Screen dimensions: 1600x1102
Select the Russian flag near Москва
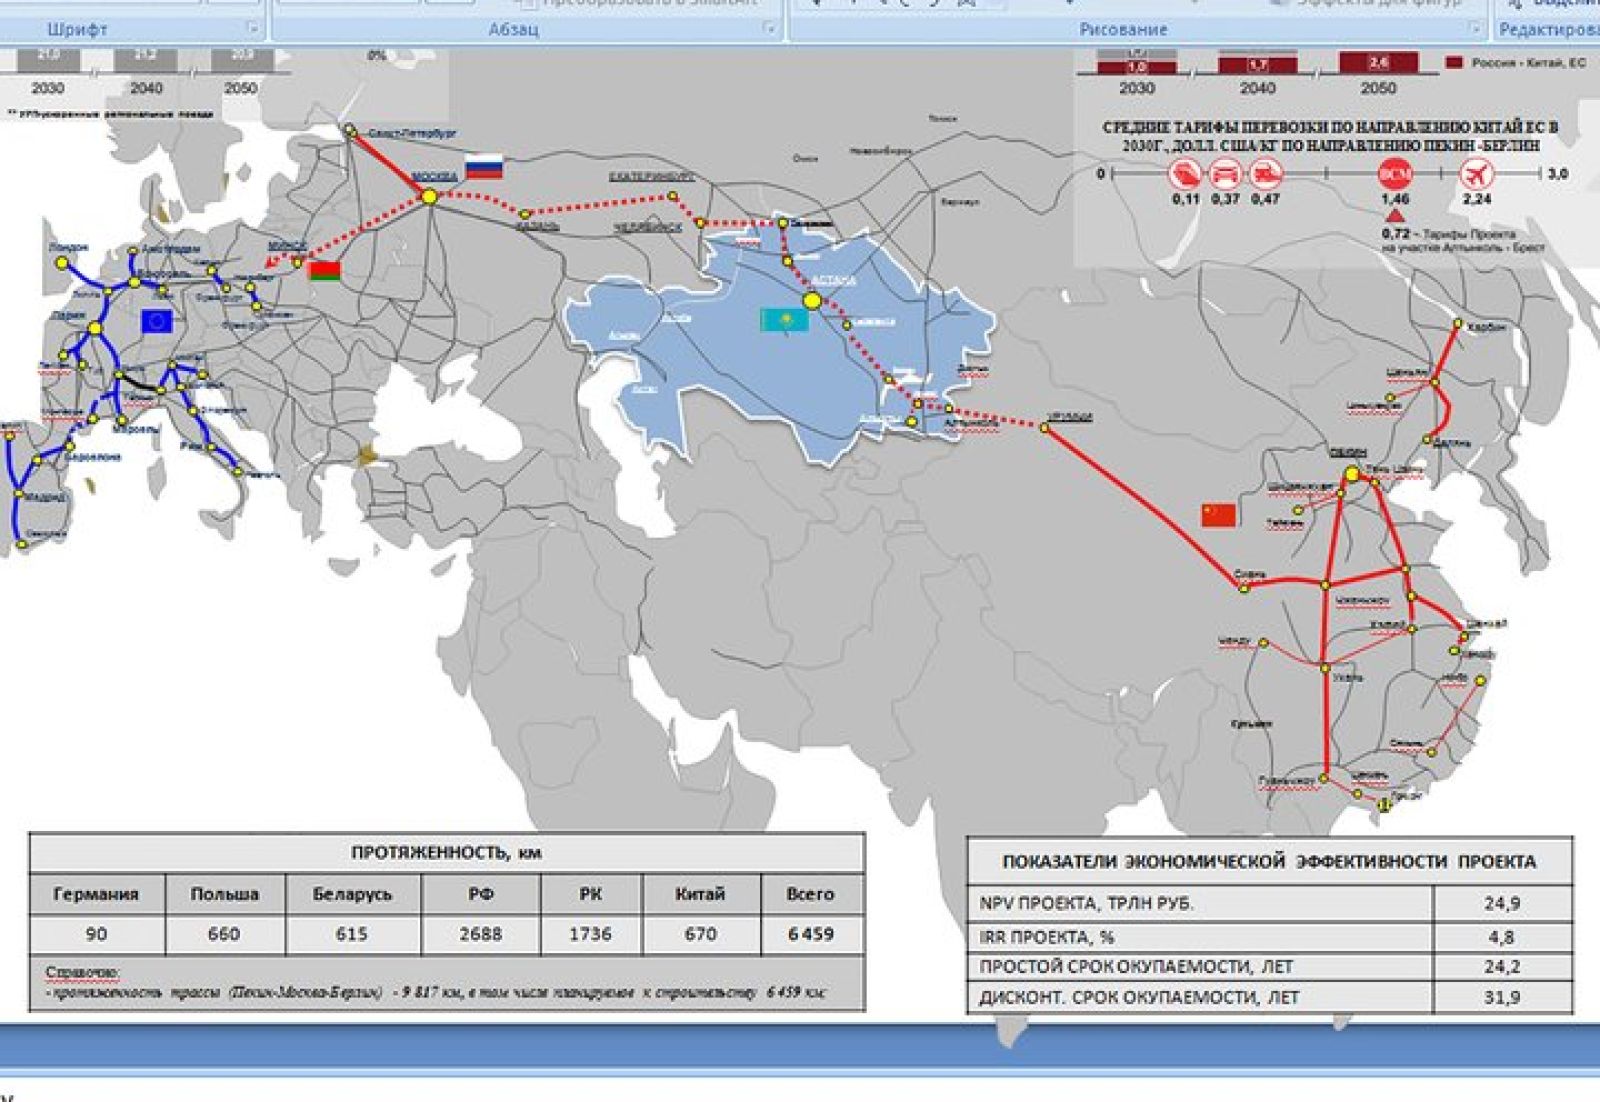click(484, 167)
